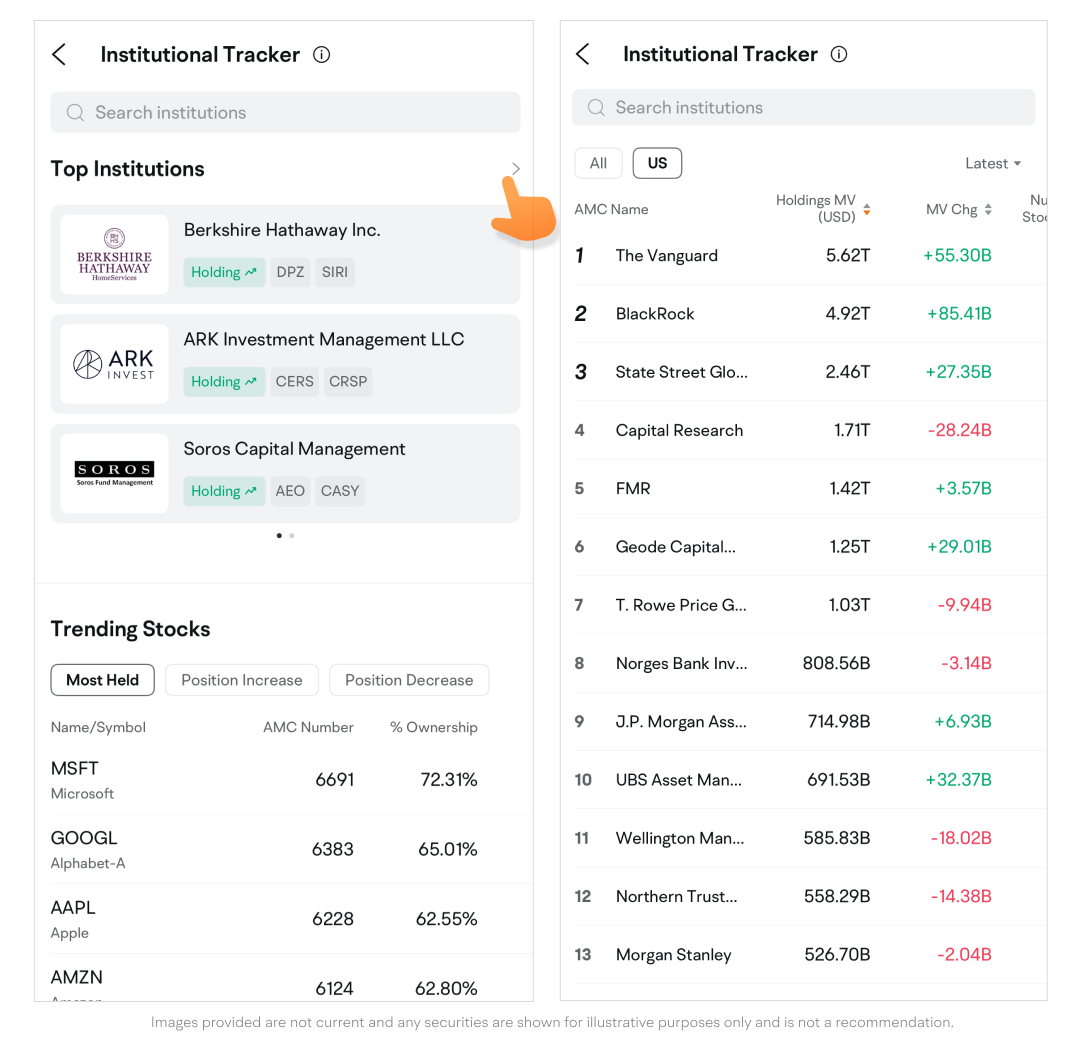Image resolution: width=1080 pixels, height=1052 pixels.
Task: Click search magnifier in right search bar
Action: [596, 107]
